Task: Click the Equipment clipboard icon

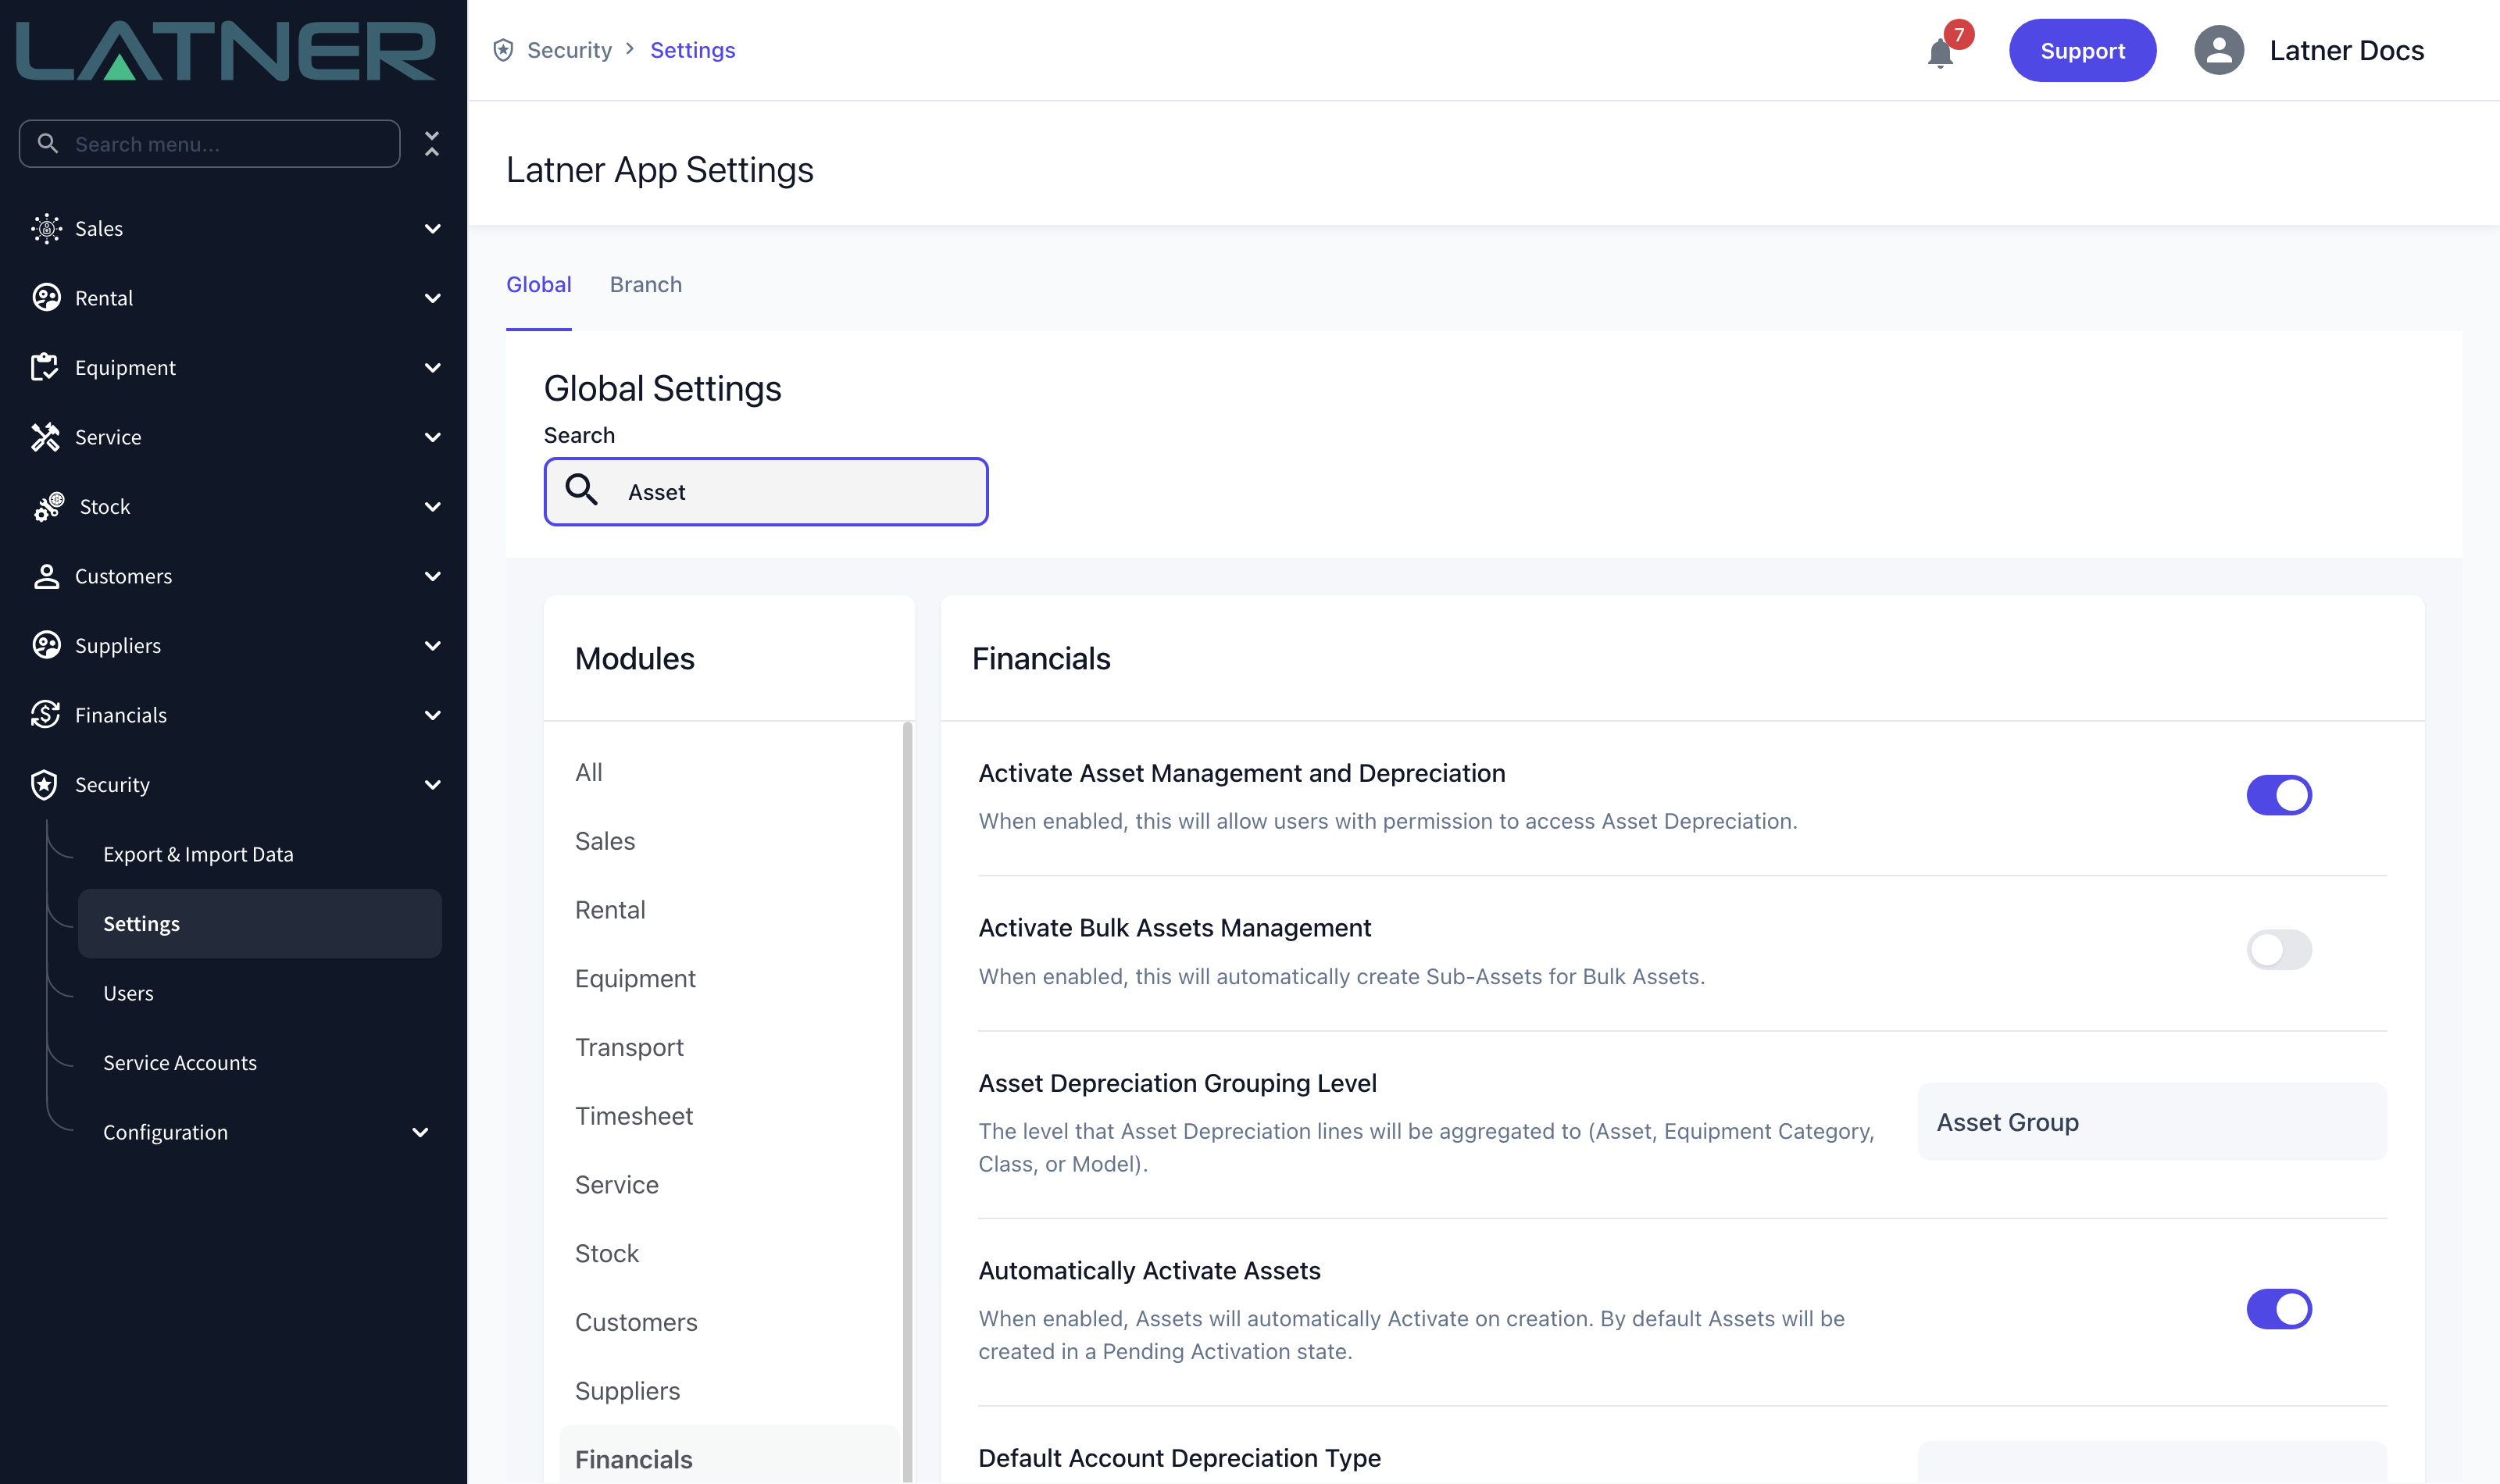Action: pyautogui.click(x=45, y=367)
